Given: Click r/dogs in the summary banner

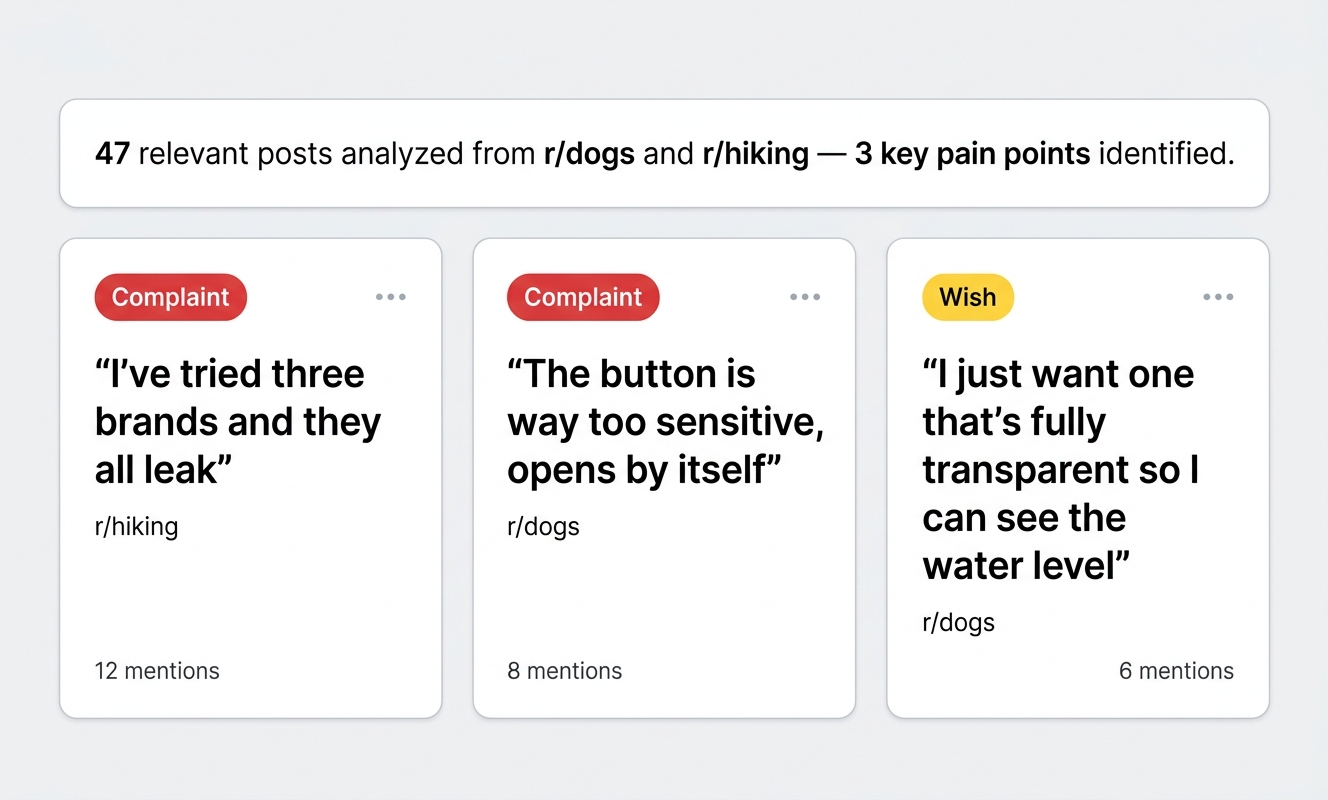Looking at the screenshot, I should click(589, 154).
